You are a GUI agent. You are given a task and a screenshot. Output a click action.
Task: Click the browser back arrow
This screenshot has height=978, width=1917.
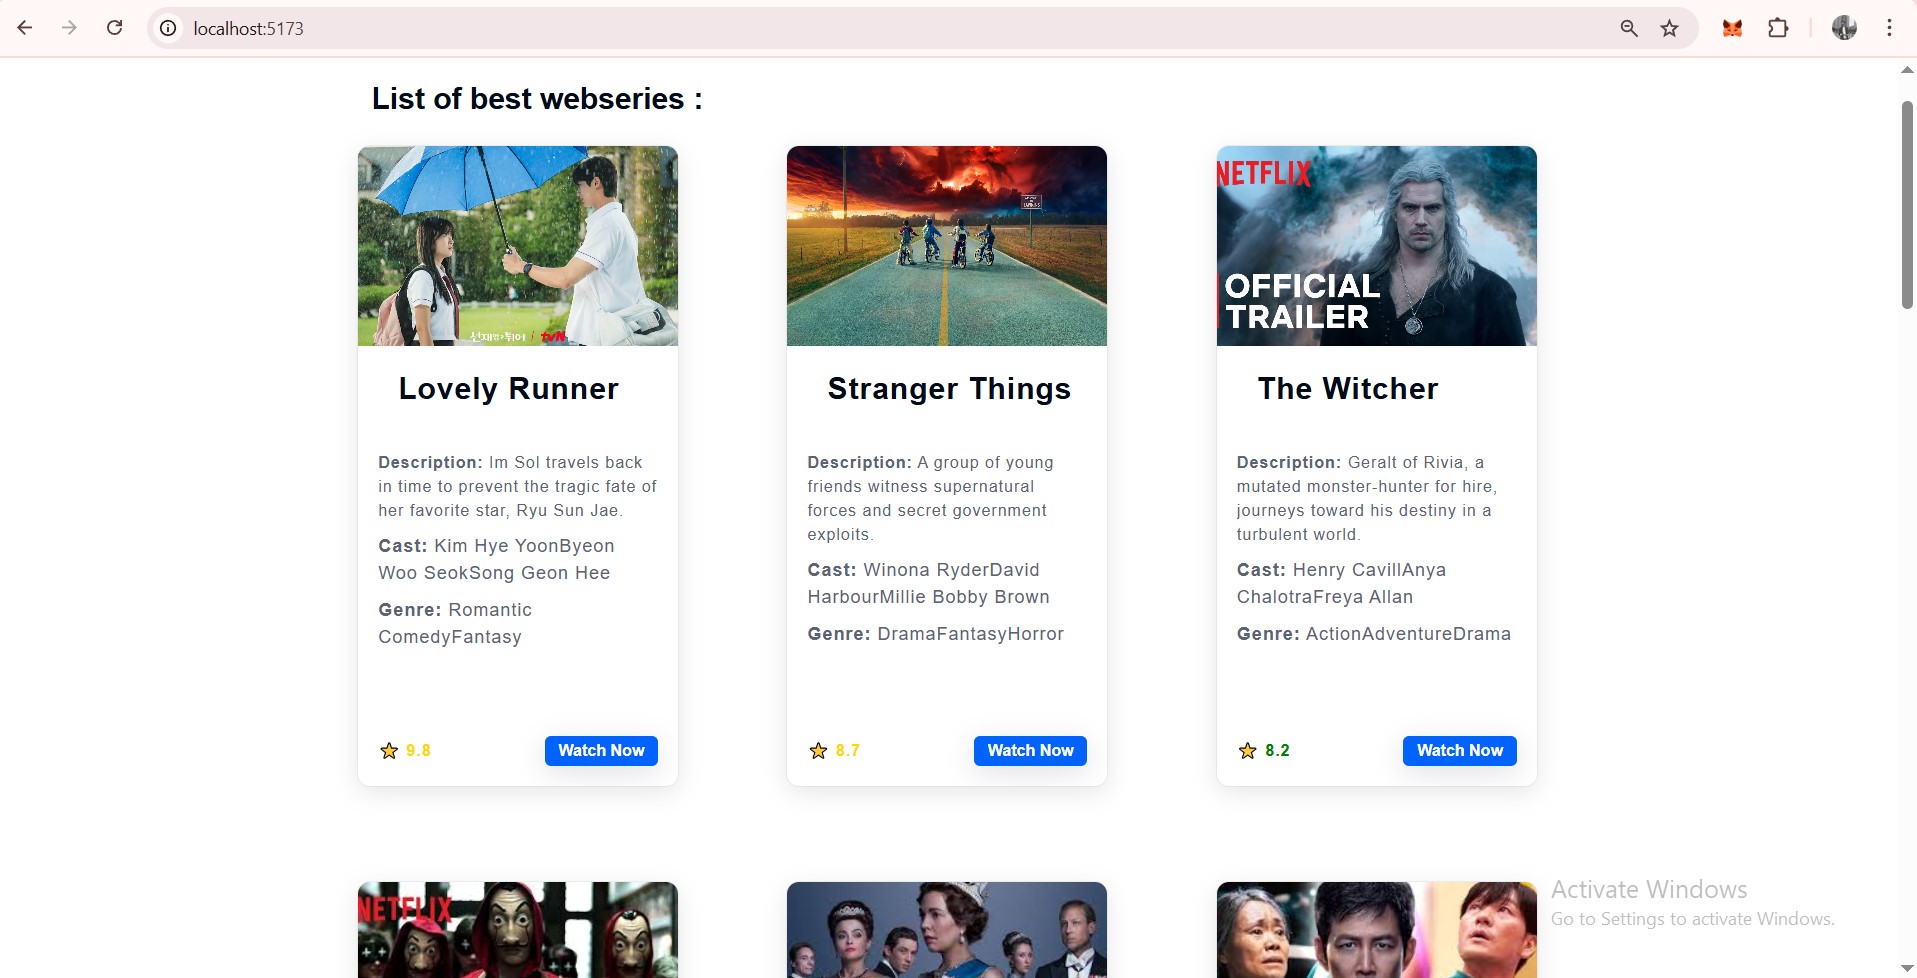pyautogui.click(x=25, y=28)
